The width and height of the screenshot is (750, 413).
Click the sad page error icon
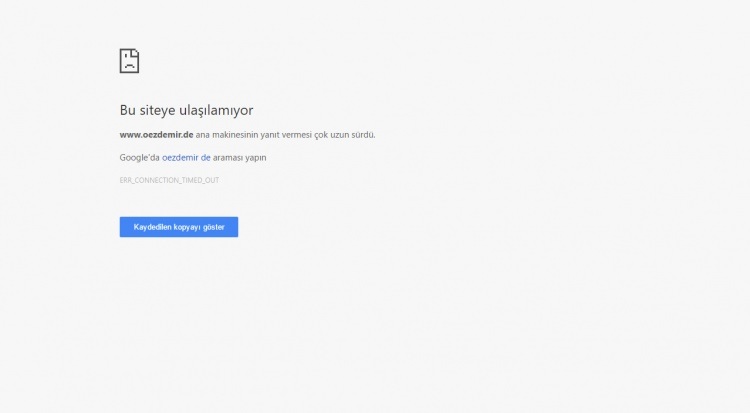(129, 61)
